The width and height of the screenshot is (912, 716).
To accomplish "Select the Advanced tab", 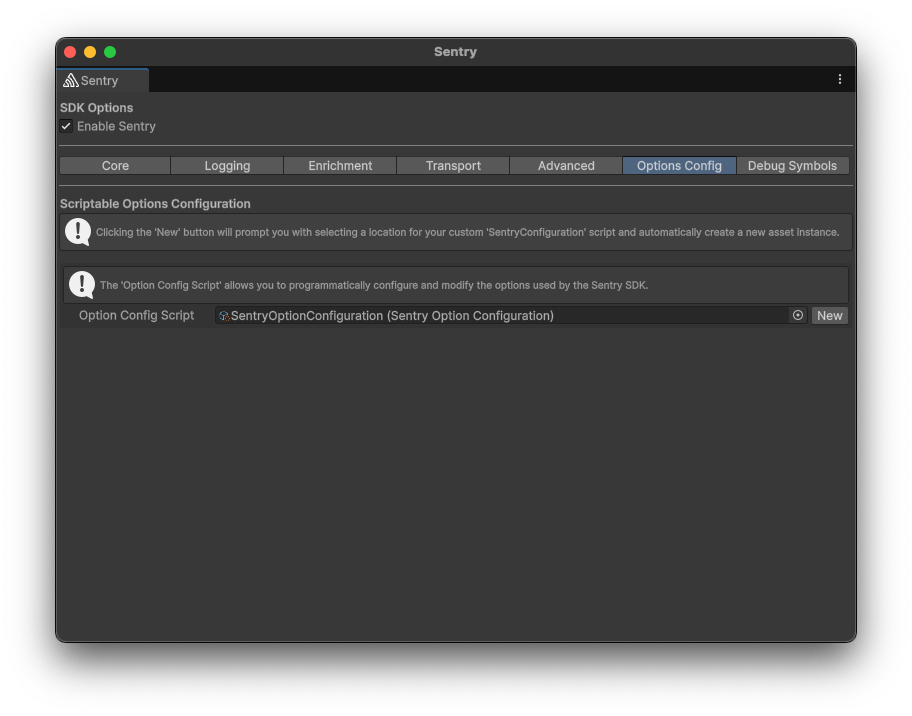I will pyautogui.click(x=566, y=165).
